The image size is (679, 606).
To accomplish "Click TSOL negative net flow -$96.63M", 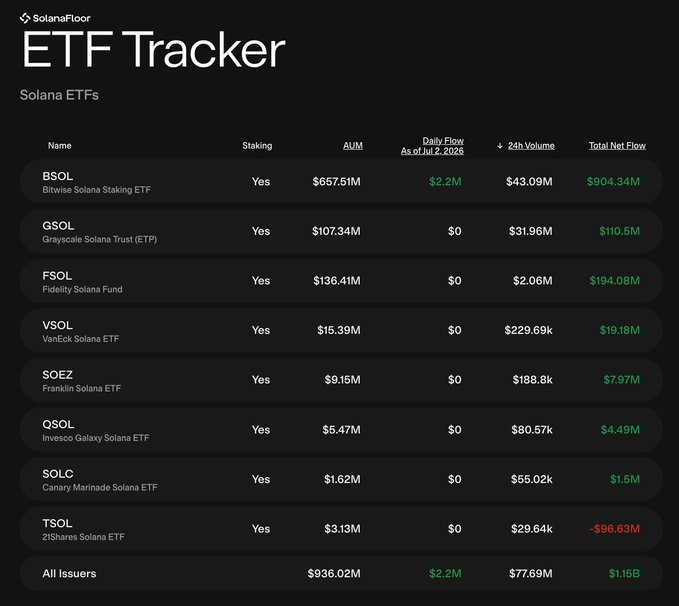I will (x=614, y=529).
